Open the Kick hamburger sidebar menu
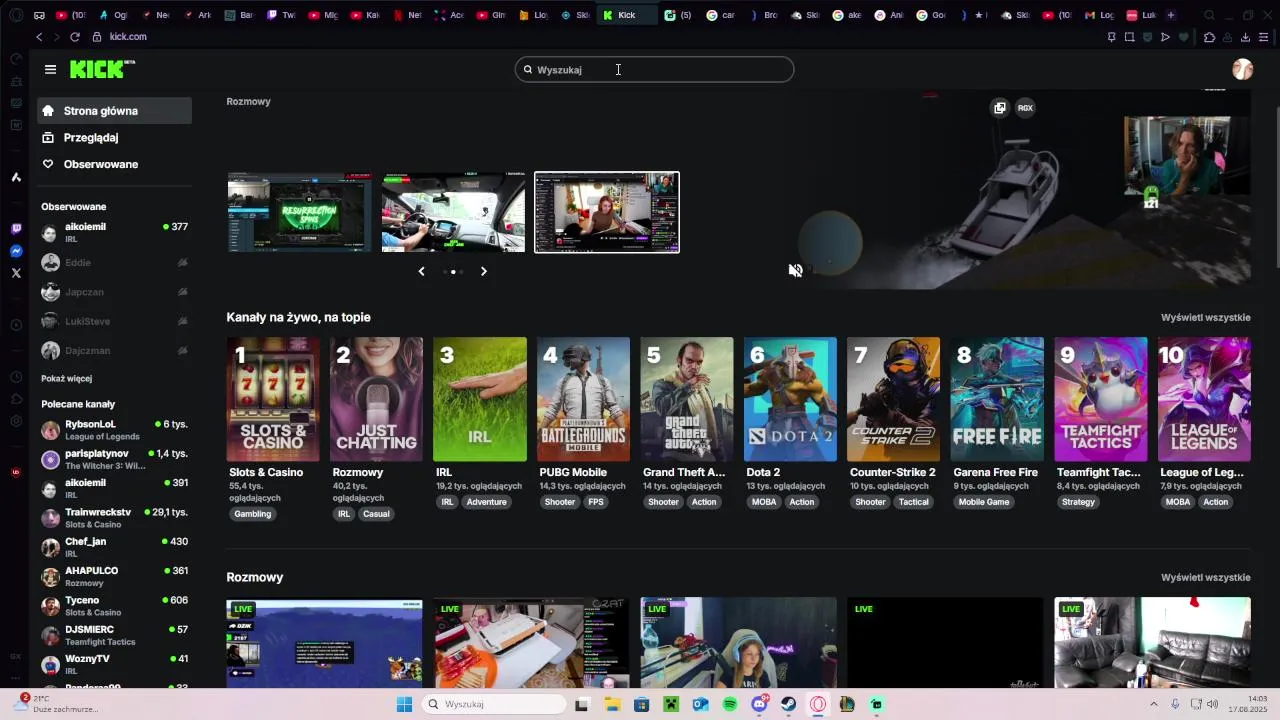 [x=50, y=69]
